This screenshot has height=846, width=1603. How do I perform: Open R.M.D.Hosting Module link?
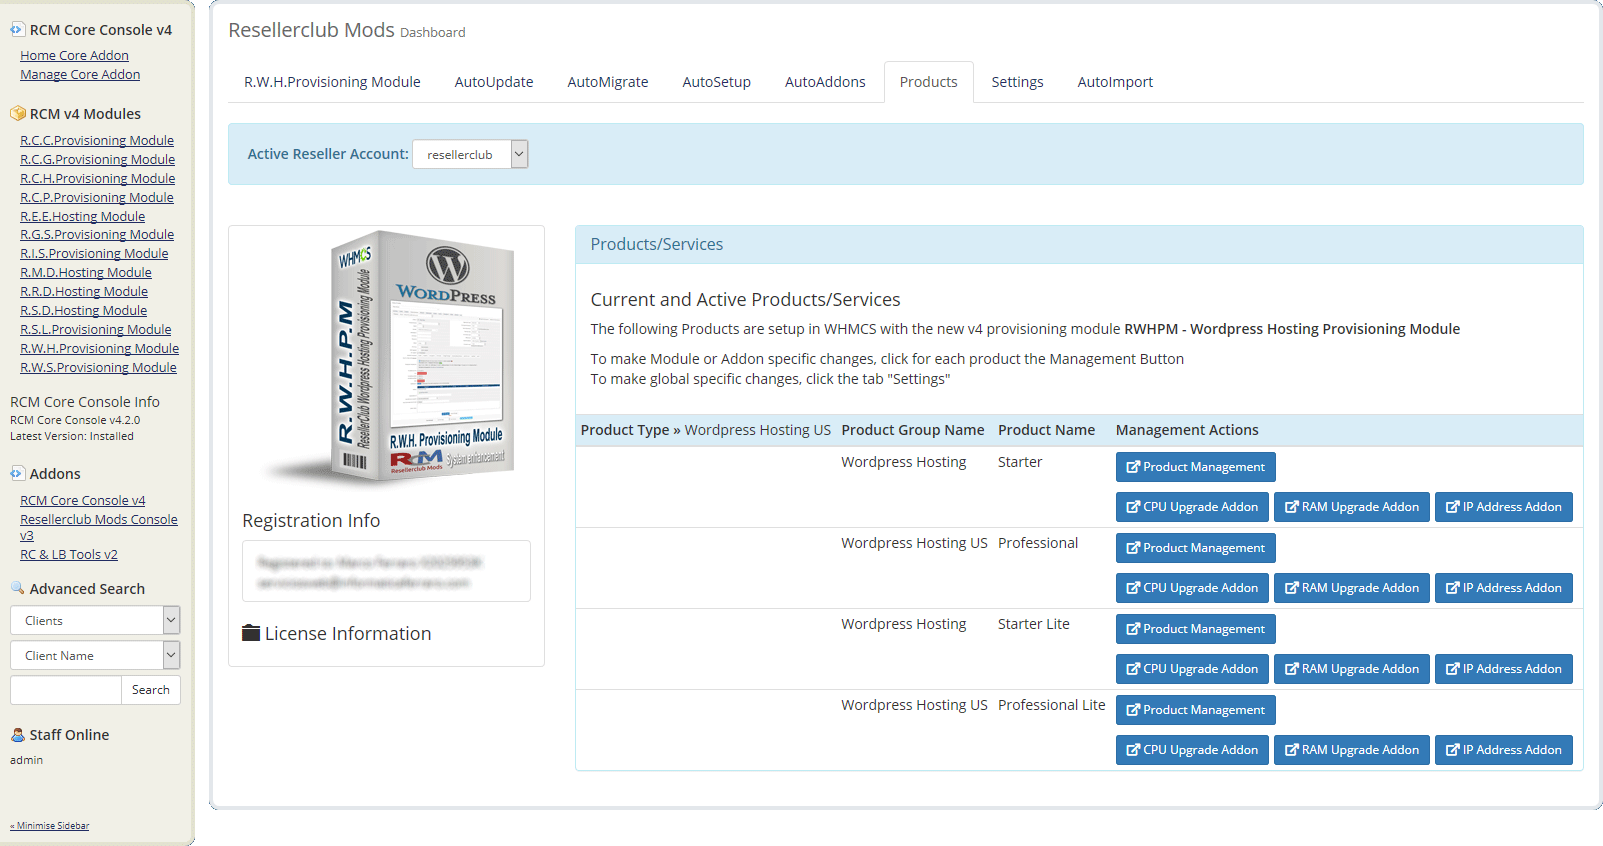coord(86,273)
